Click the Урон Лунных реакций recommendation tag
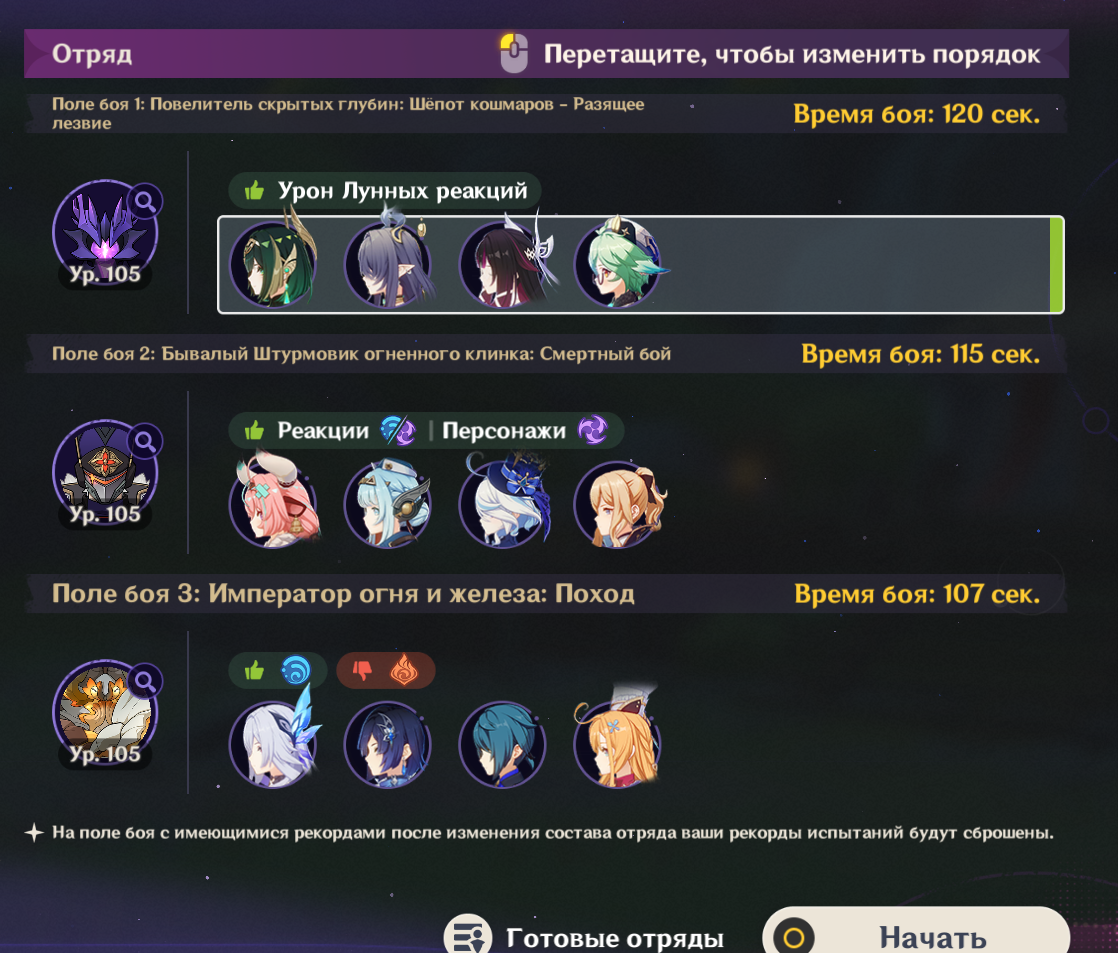 [x=385, y=190]
